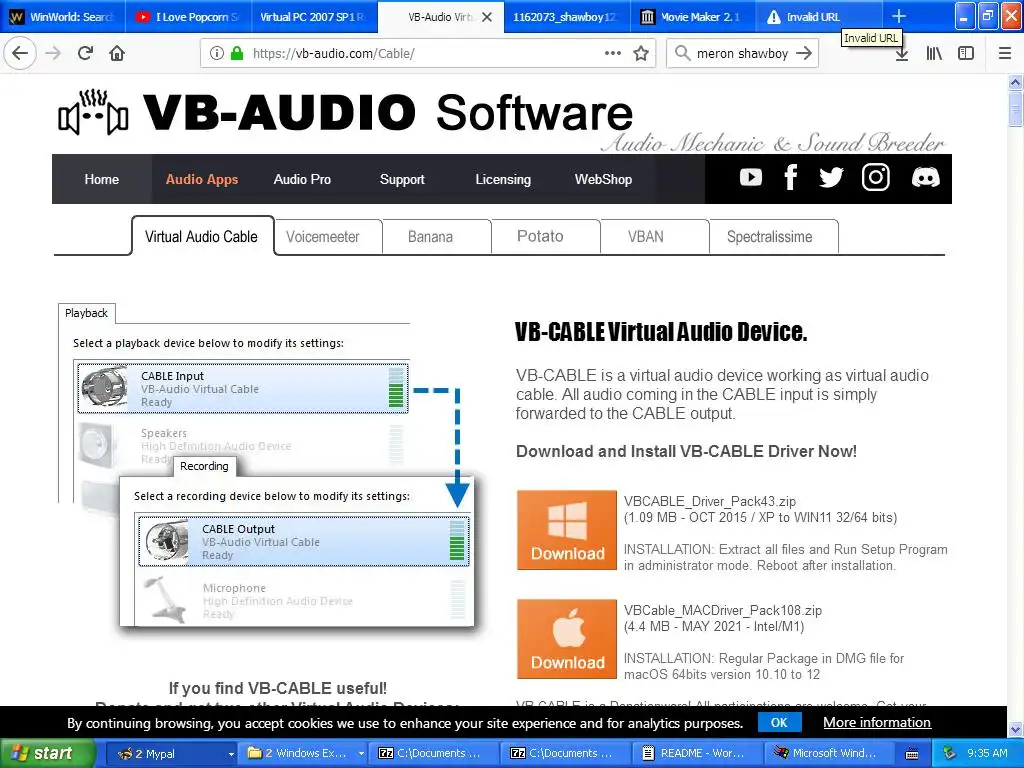This screenshot has width=1024, height=768.
Task: Open the Audio Apps menu item
Action: point(202,179)
